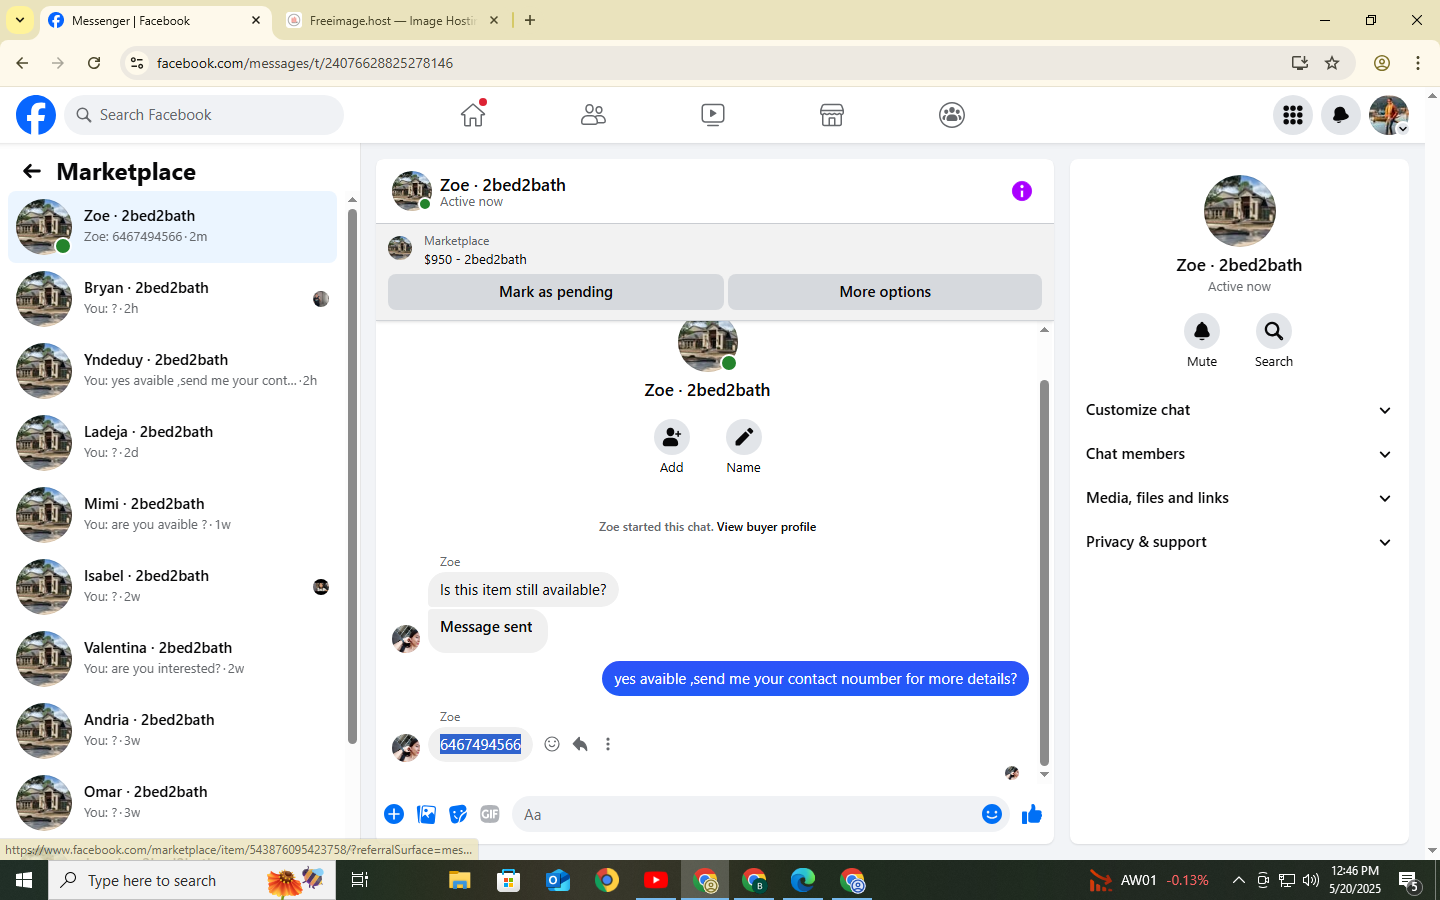Screen dimensions: 1440x900
Task: Open emoji picker in message box
Action: [992, 814]
